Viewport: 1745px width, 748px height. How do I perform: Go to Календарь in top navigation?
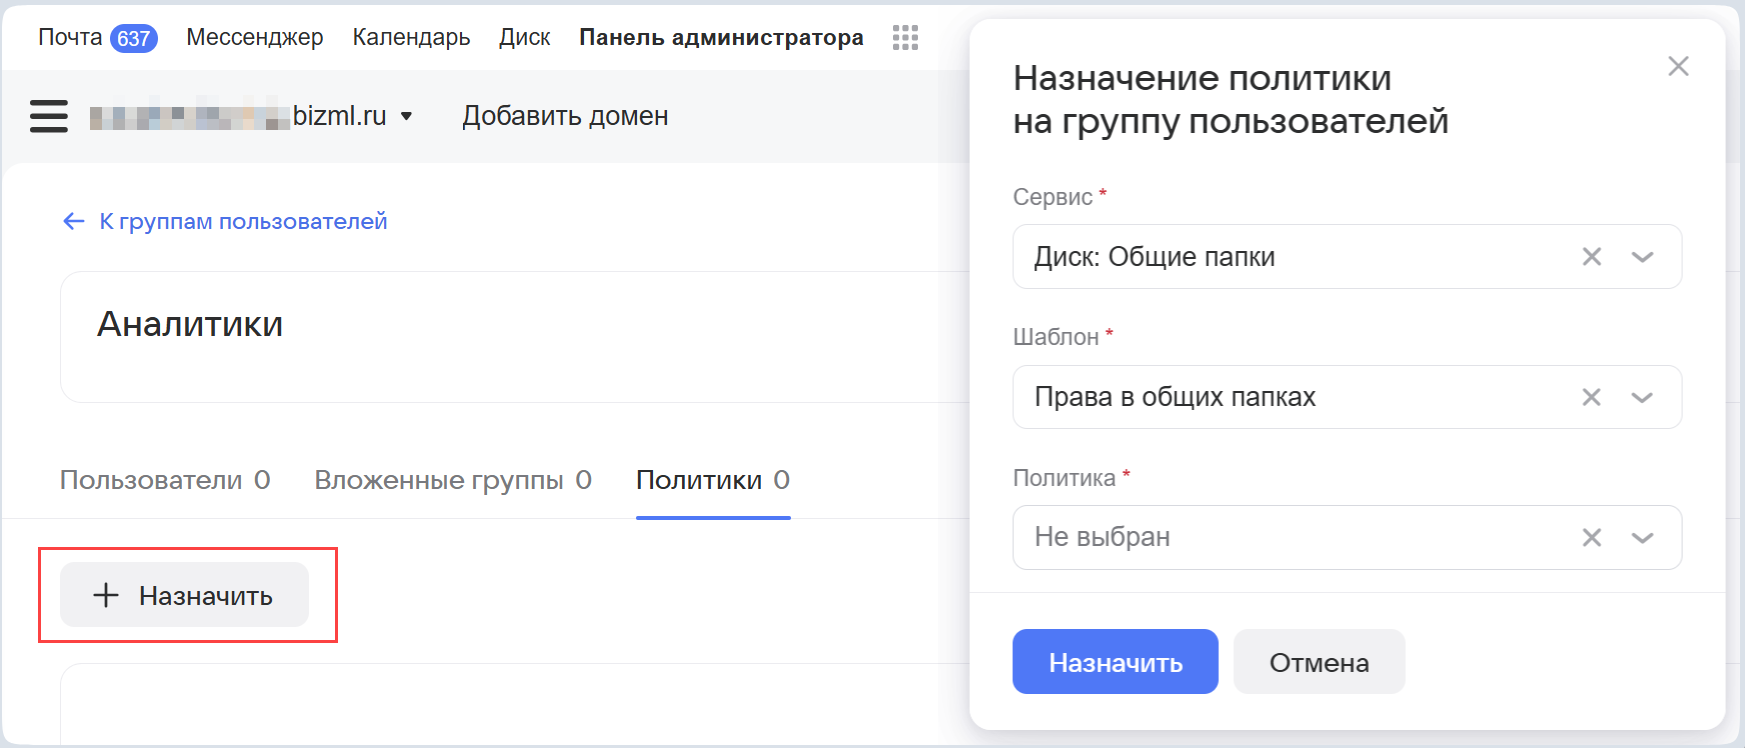(x=411, y=38)
